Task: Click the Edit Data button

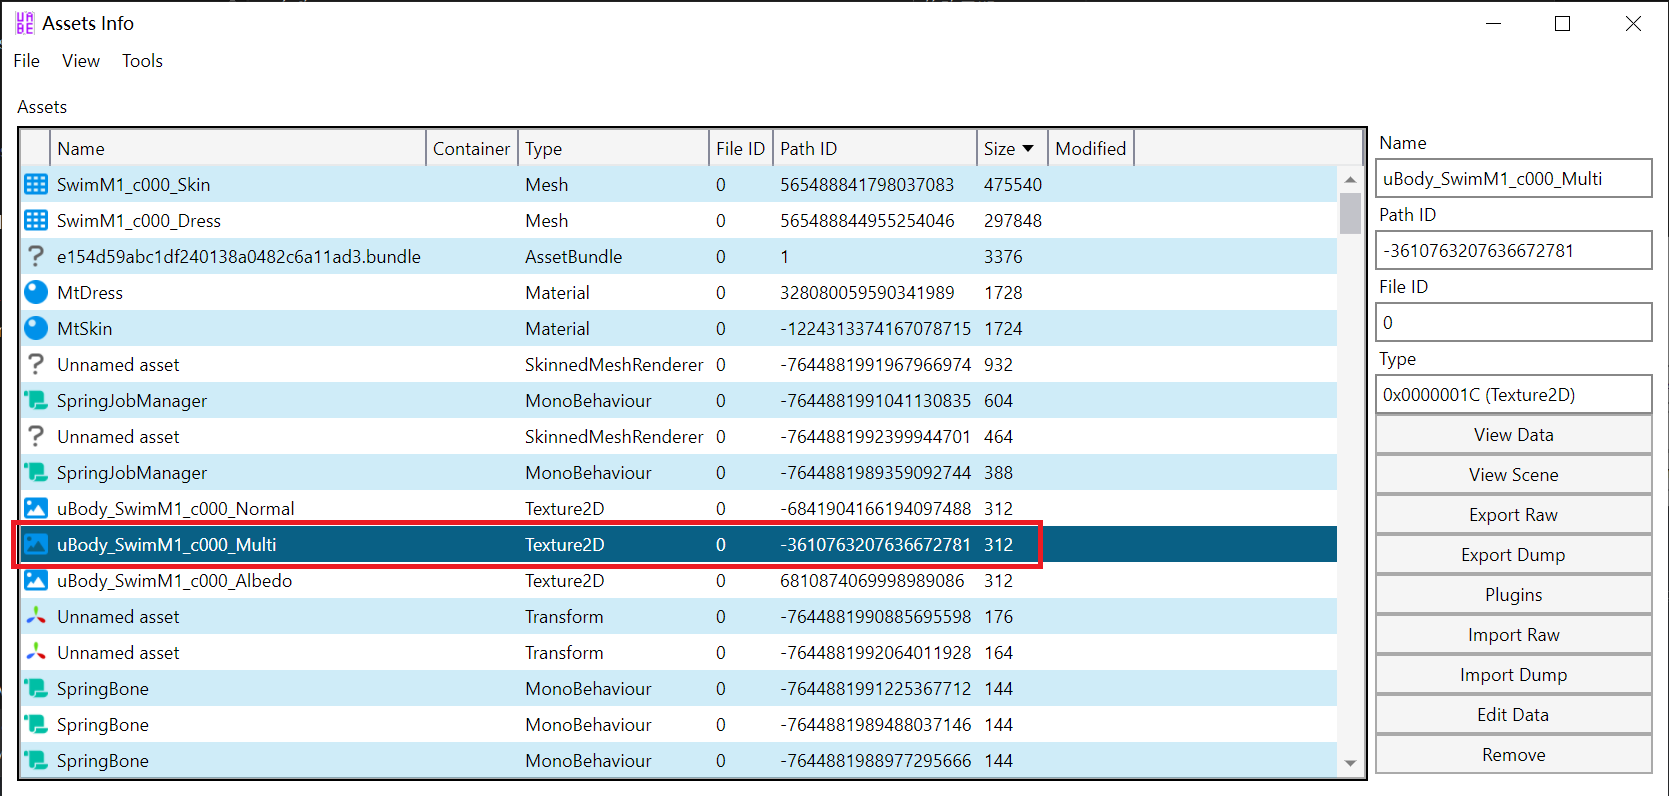Action: 1513,715
